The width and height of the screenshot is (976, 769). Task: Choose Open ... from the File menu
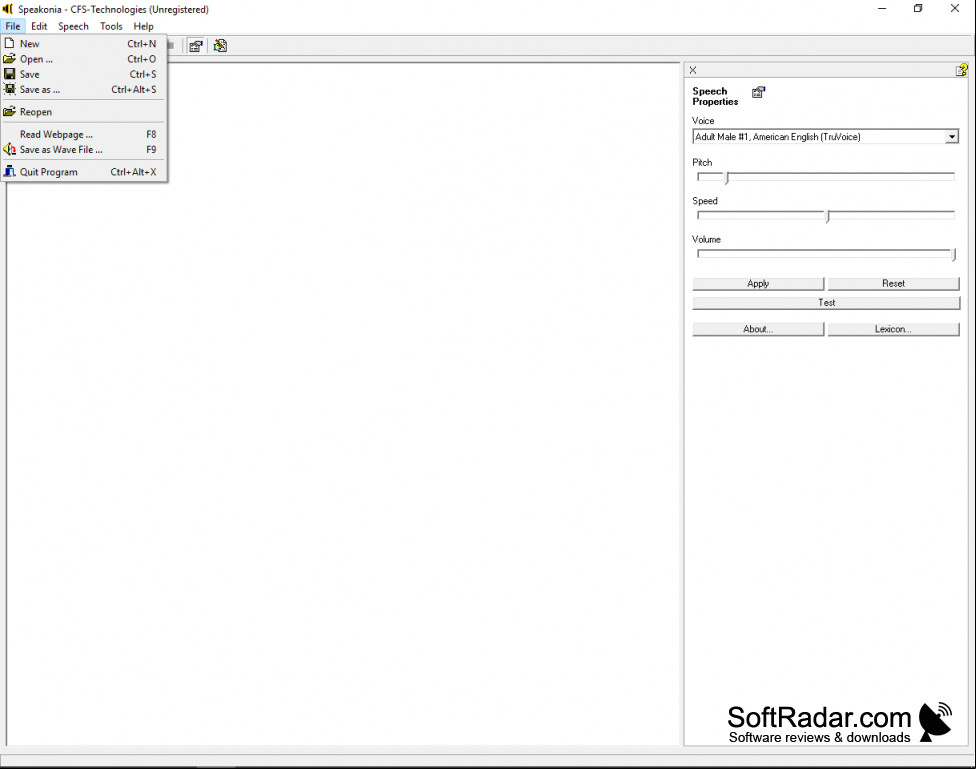(83, 59)
